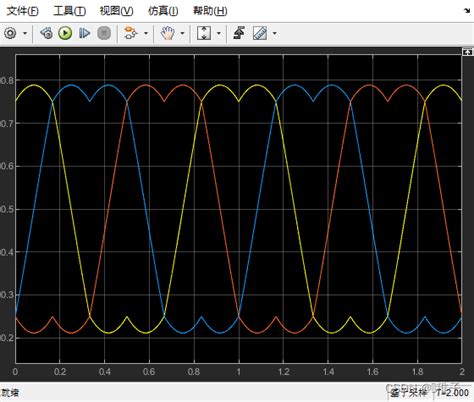
Task: Expand the measurements dropdown arrow
Action: point(275,33)
